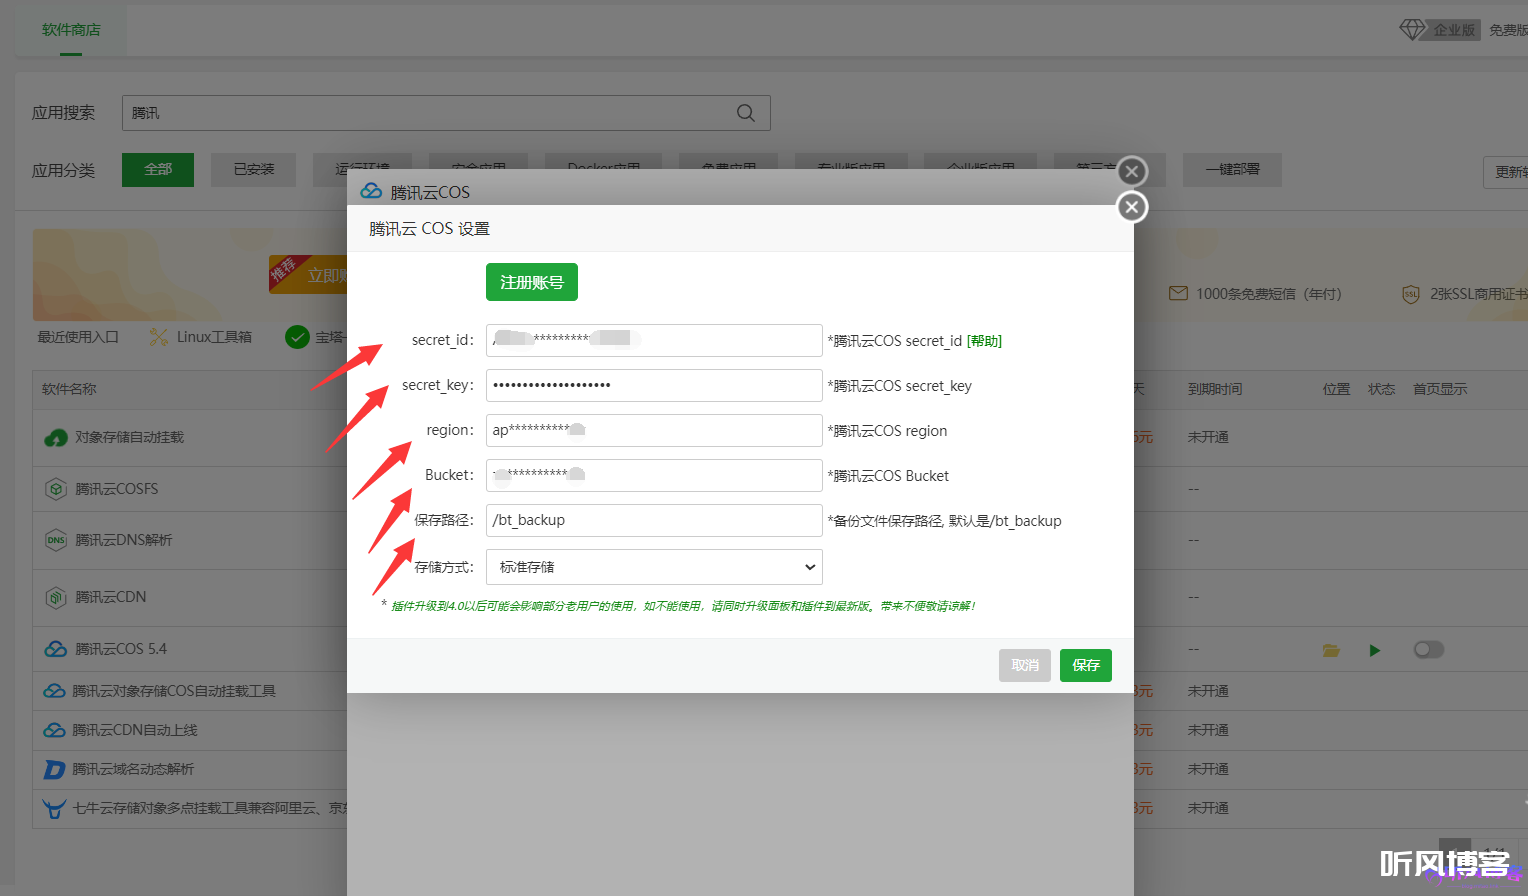Open the [帮助] link beside secret_id
The width and height of the screenshot is (1528, 896).
[985, 341]
